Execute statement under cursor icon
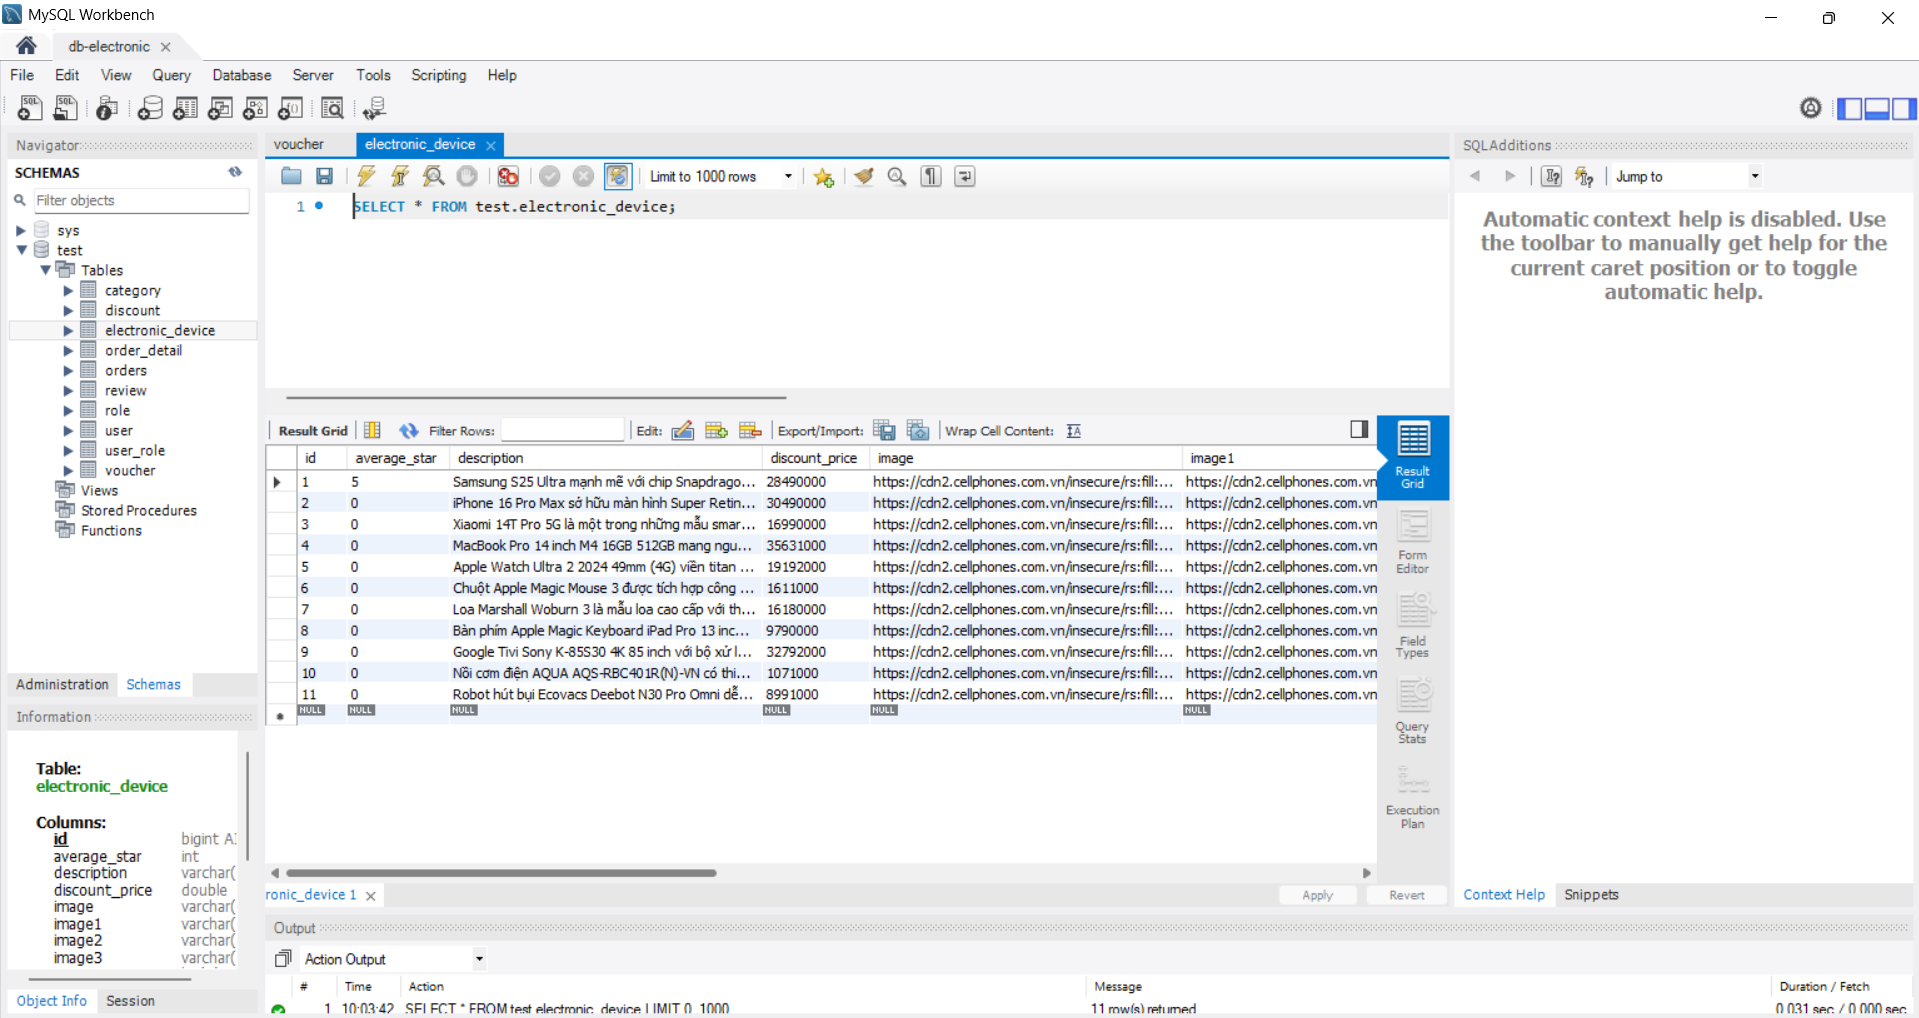 coord(400,176)
